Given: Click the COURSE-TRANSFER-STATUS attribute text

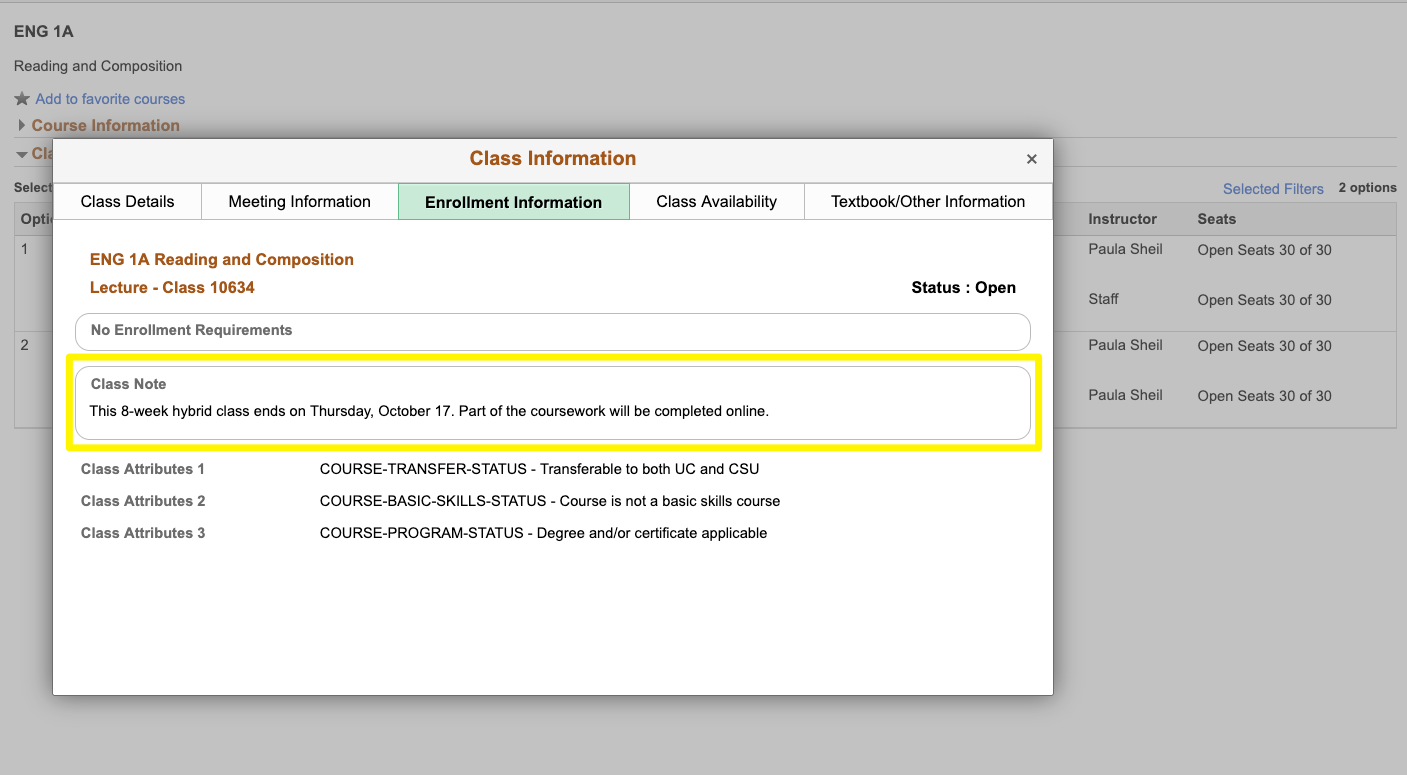Looking at the screenshot, I should [x=539, y=469].
